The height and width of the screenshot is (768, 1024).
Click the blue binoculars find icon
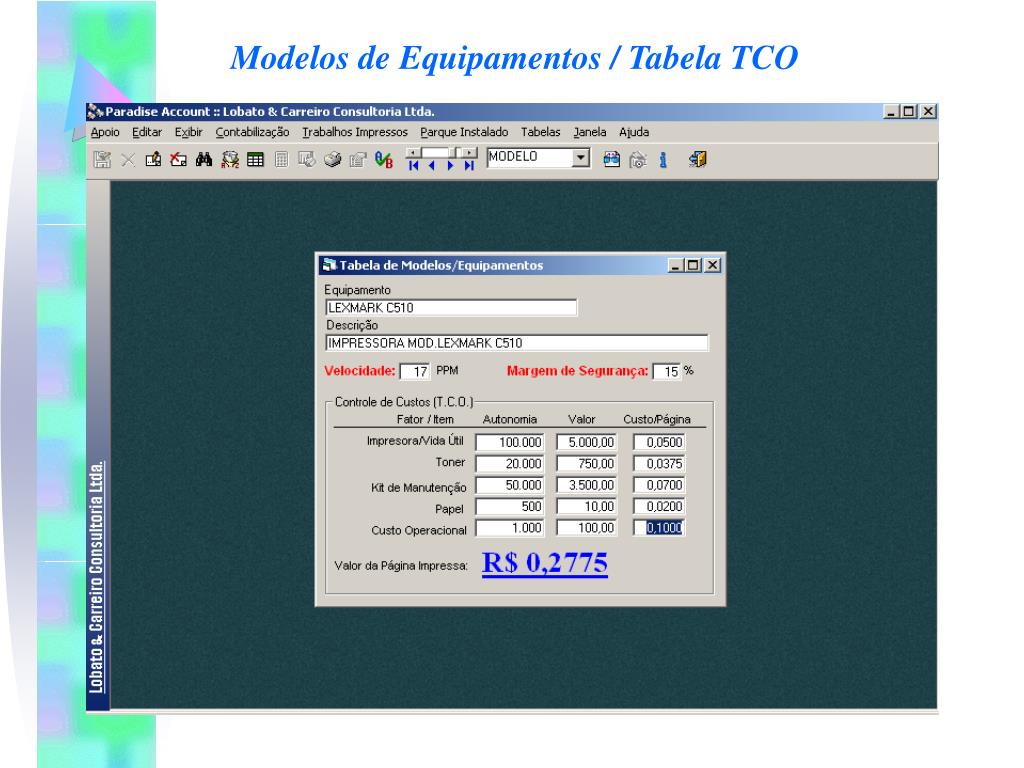click(x=611, y=159)
